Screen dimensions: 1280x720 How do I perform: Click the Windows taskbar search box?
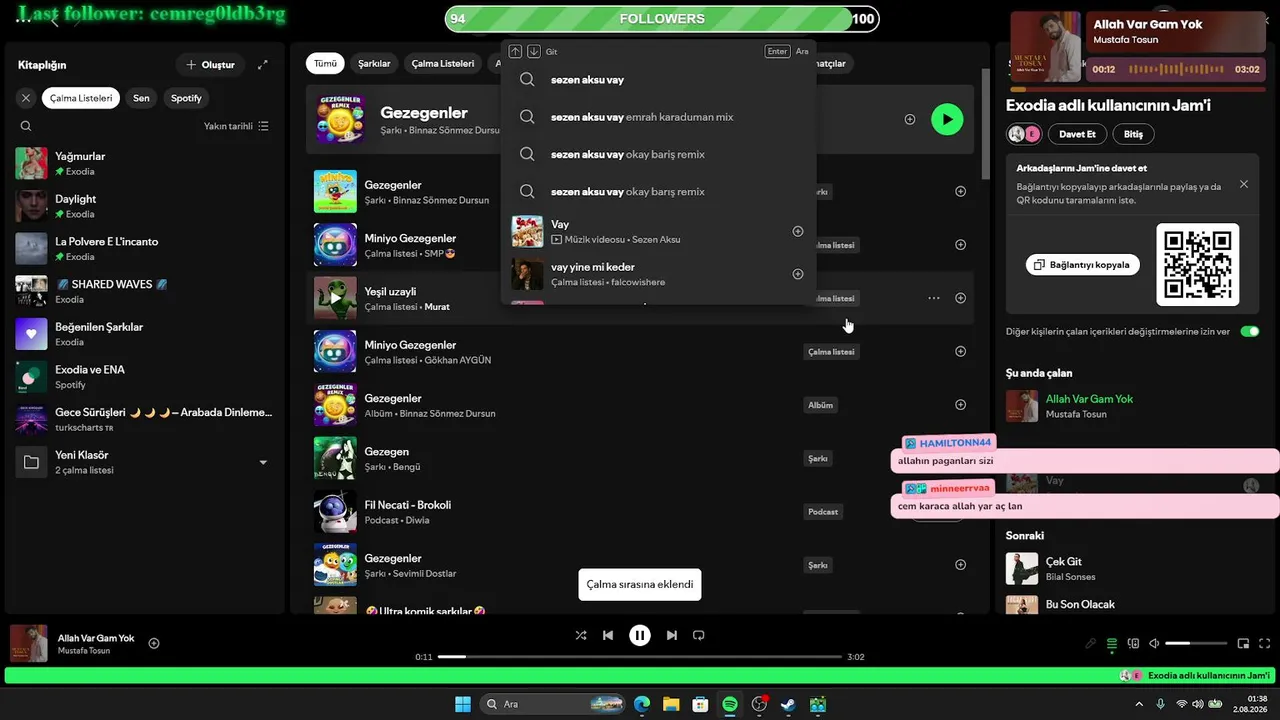click(553, 704)
